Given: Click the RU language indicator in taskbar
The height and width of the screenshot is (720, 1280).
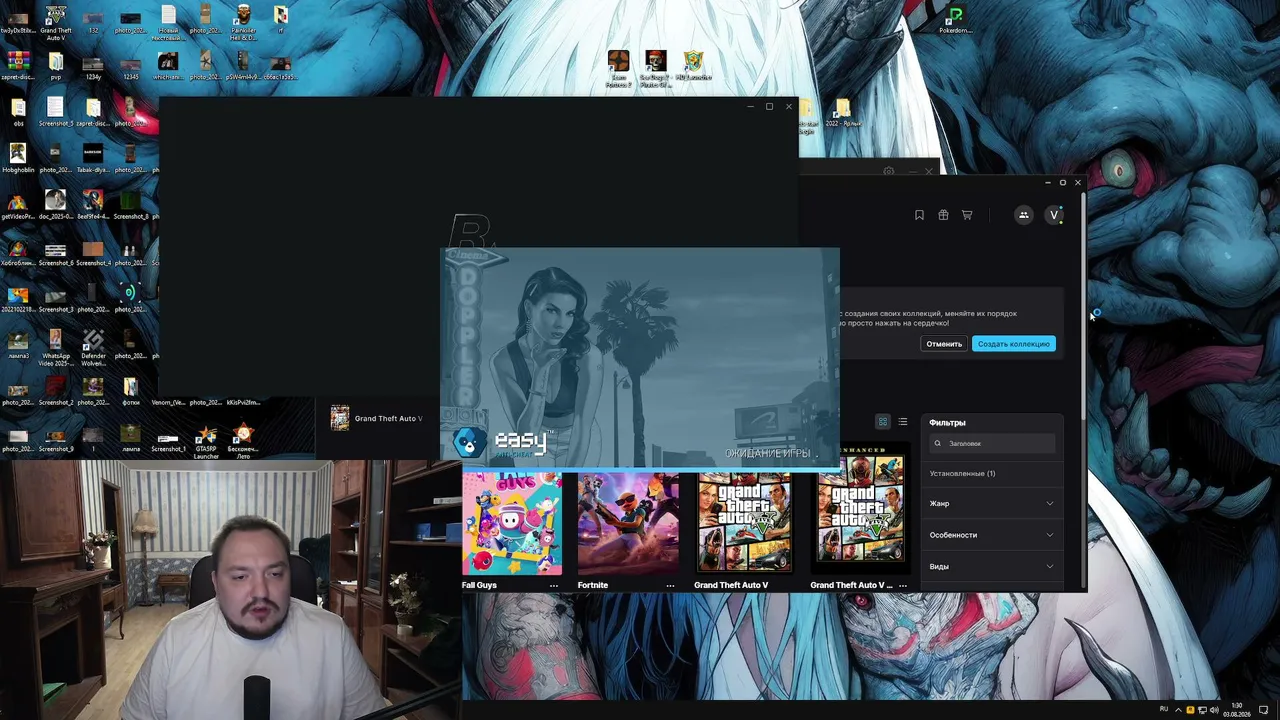Looking at the screenshot, I should point(1164,709).
